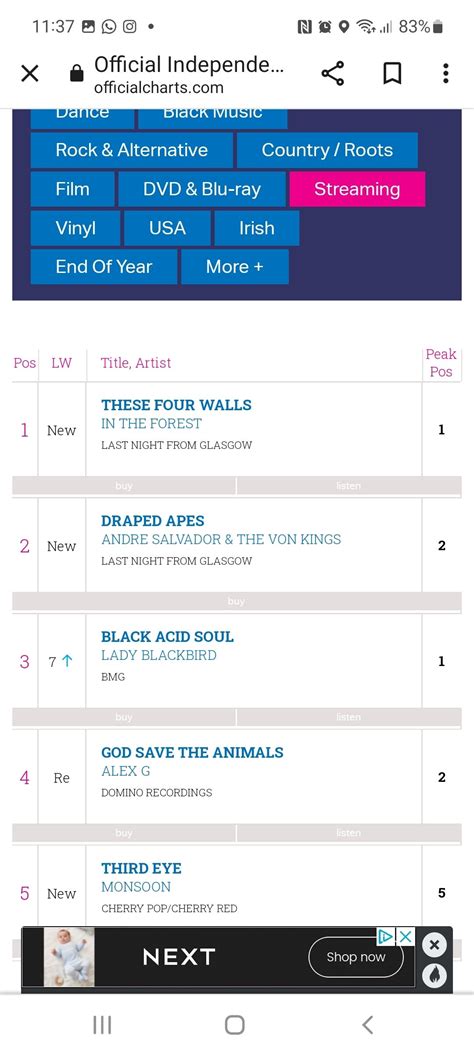Tap Shop now on the NEXT ad

356,957
